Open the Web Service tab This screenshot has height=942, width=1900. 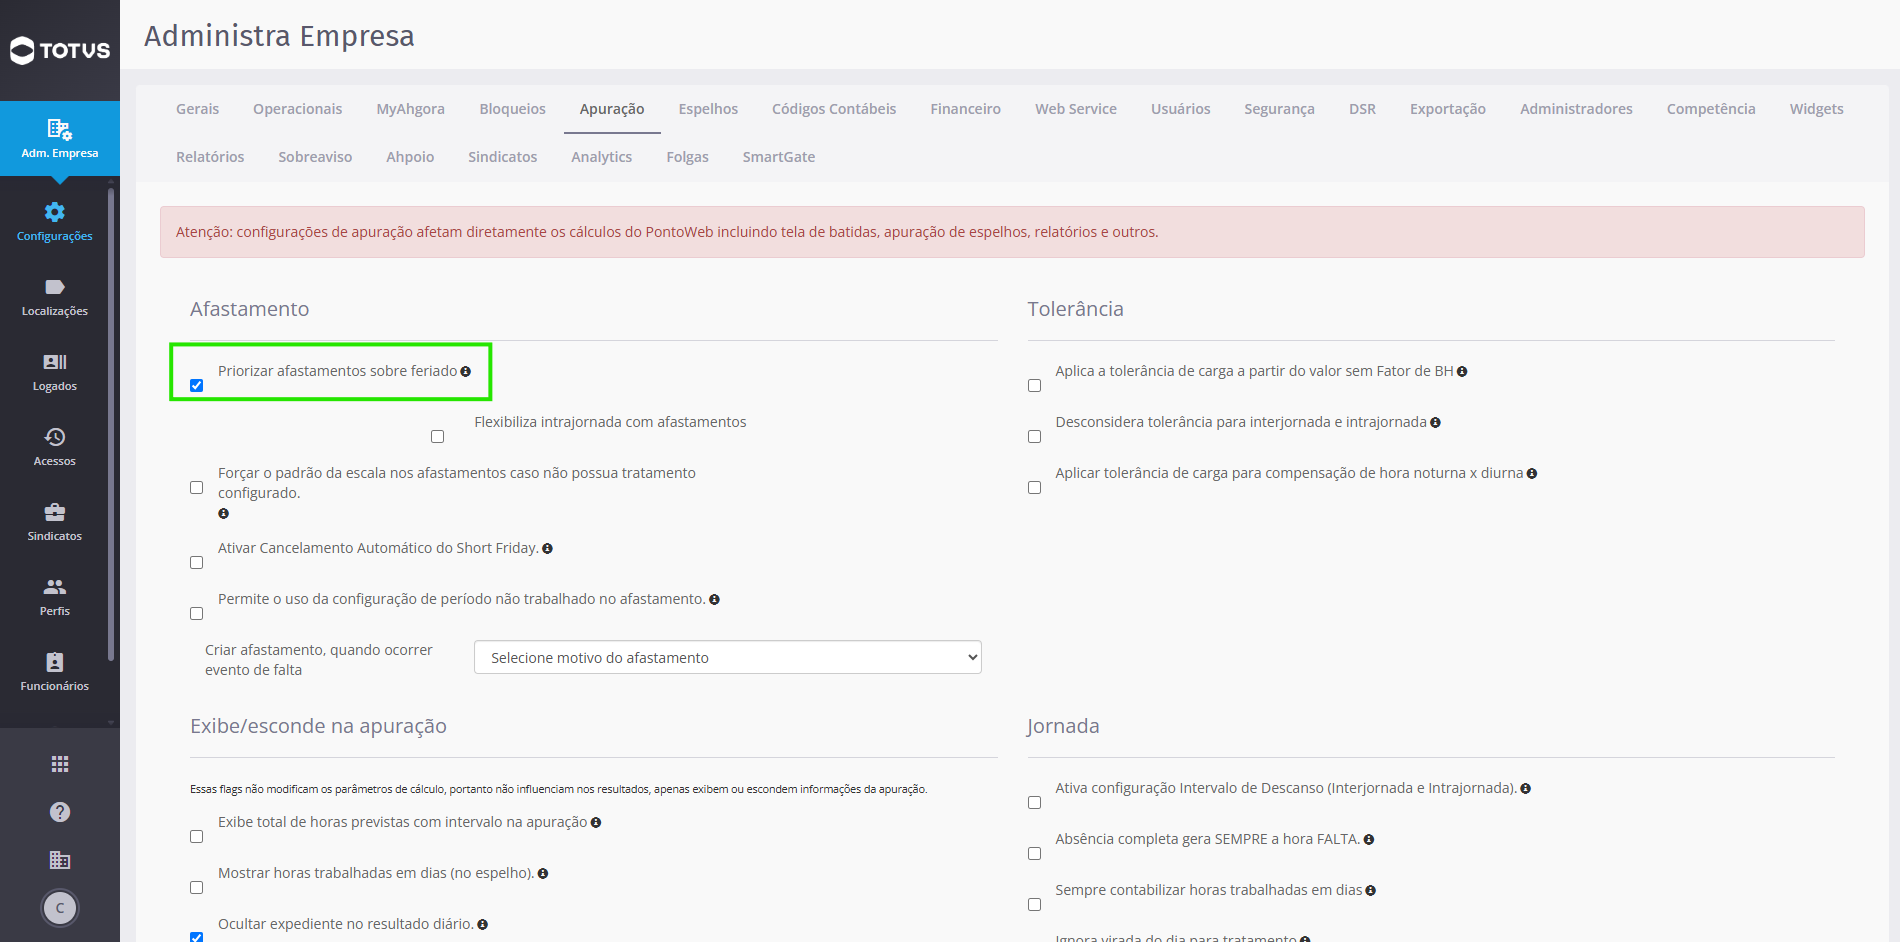tap(1076, 109)
